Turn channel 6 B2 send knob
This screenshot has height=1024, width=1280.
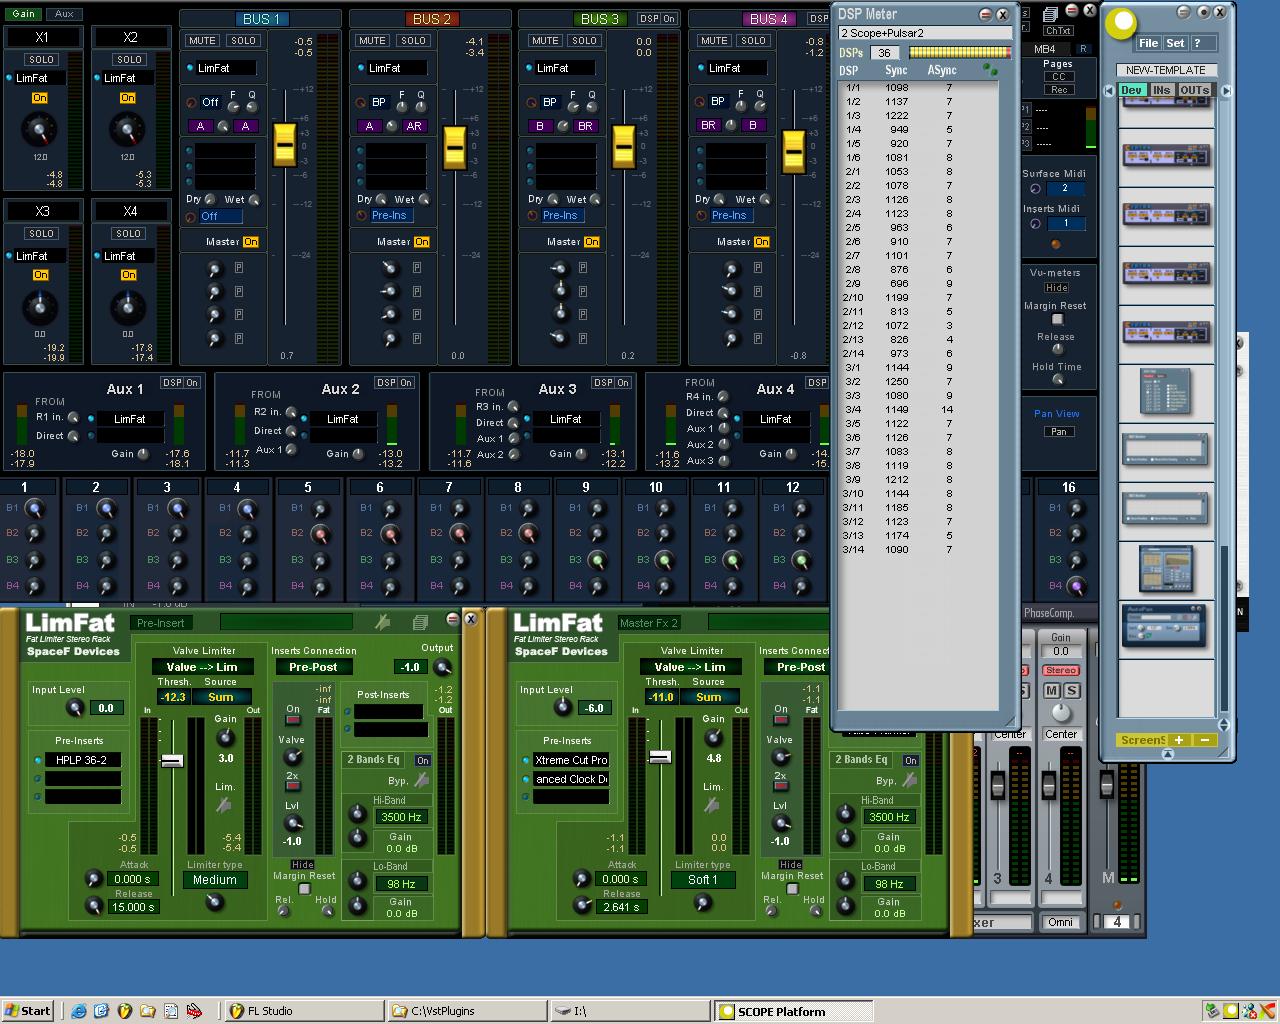(x=390, y=534)
